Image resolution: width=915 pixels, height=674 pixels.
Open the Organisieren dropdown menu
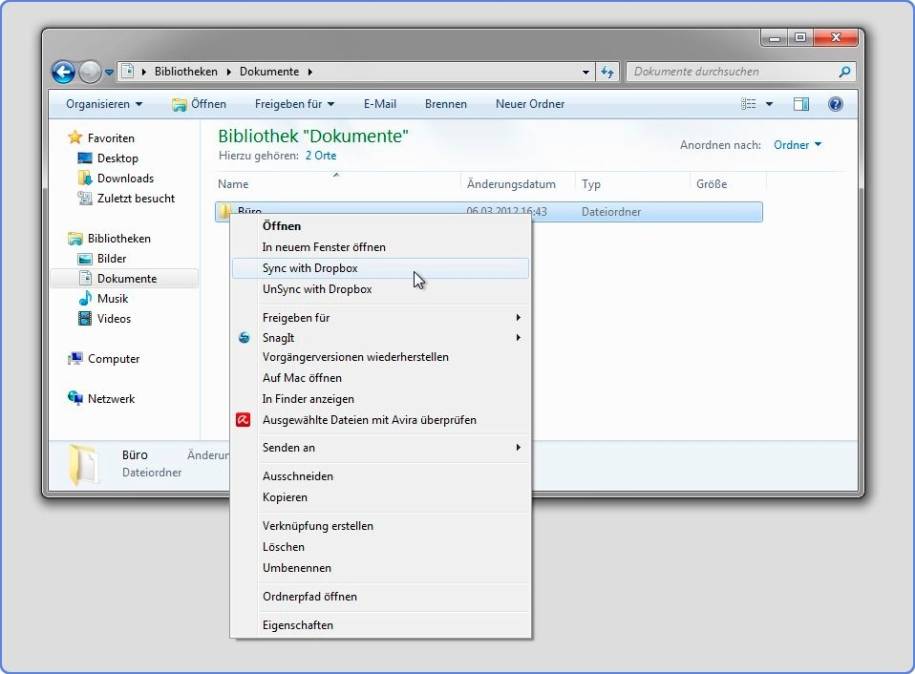coord(104,104)
